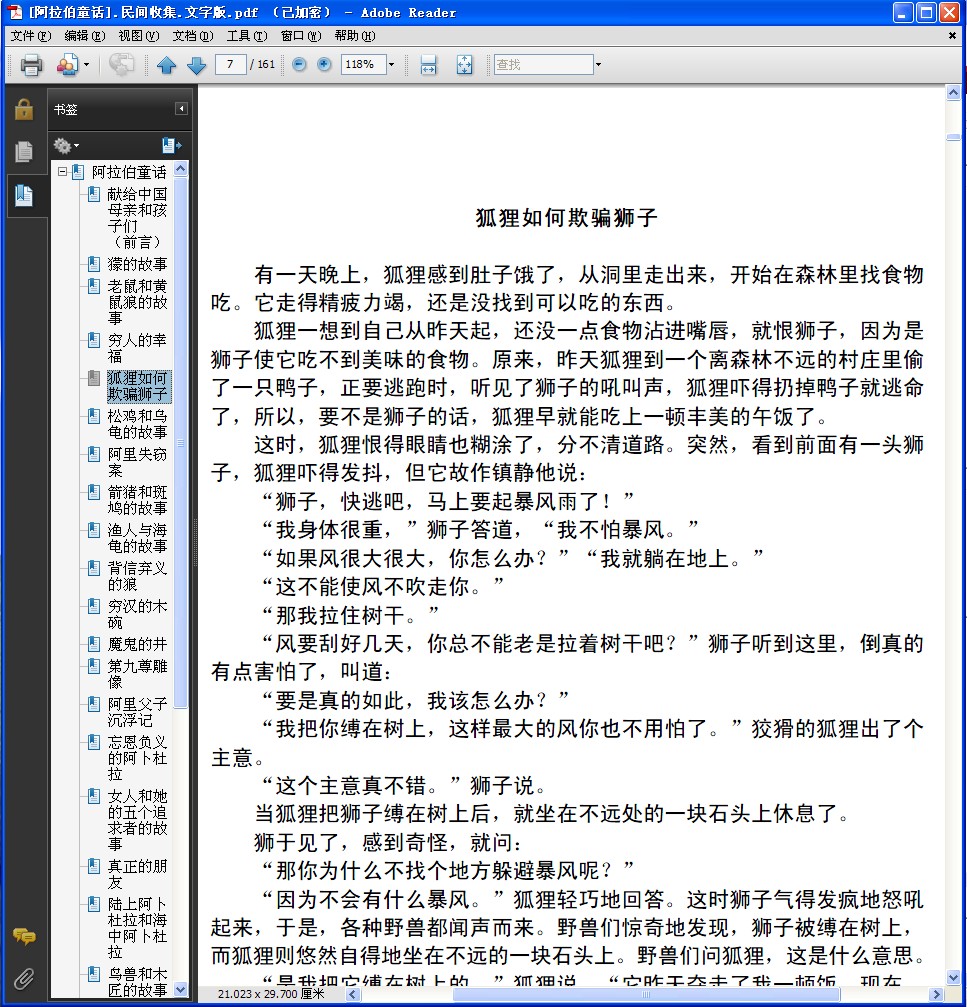Open bookmark 魔鬼的井

pos(137,644)
